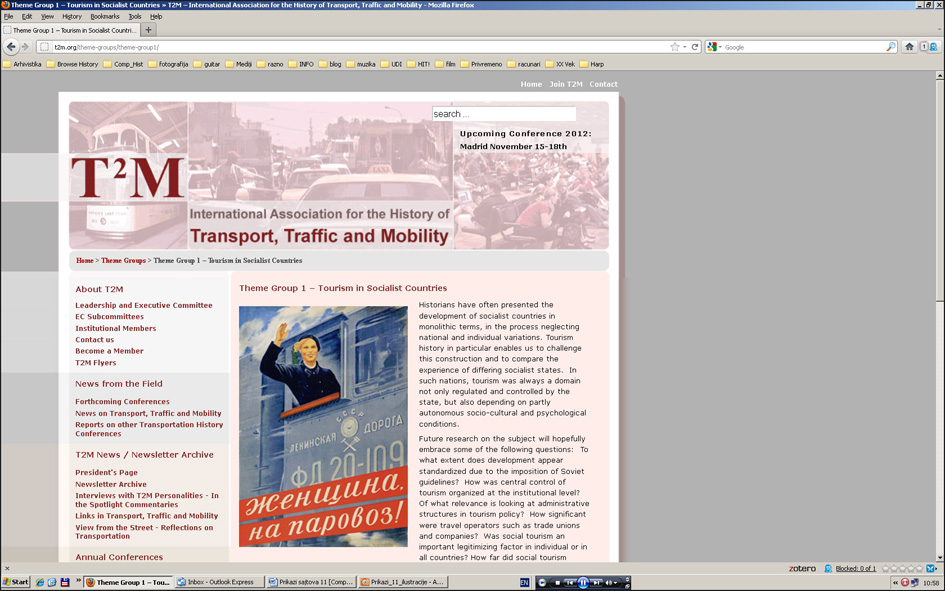945x591 pixels.
Task: Open the Newsletter Archive link
Action: 110,484
